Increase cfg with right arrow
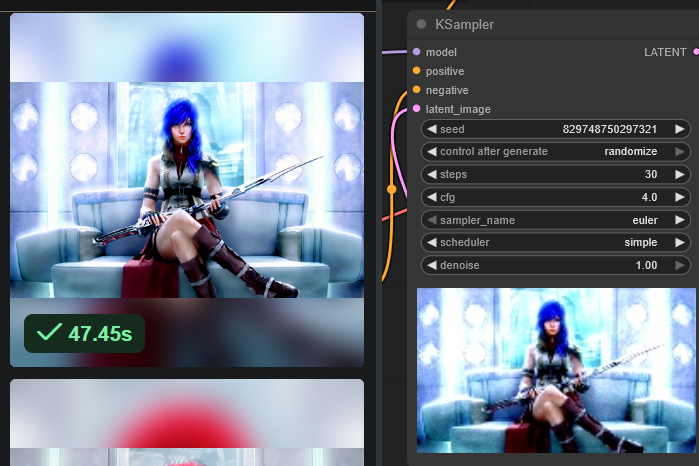This screenshot has height=466, width=699. point(679,197)
